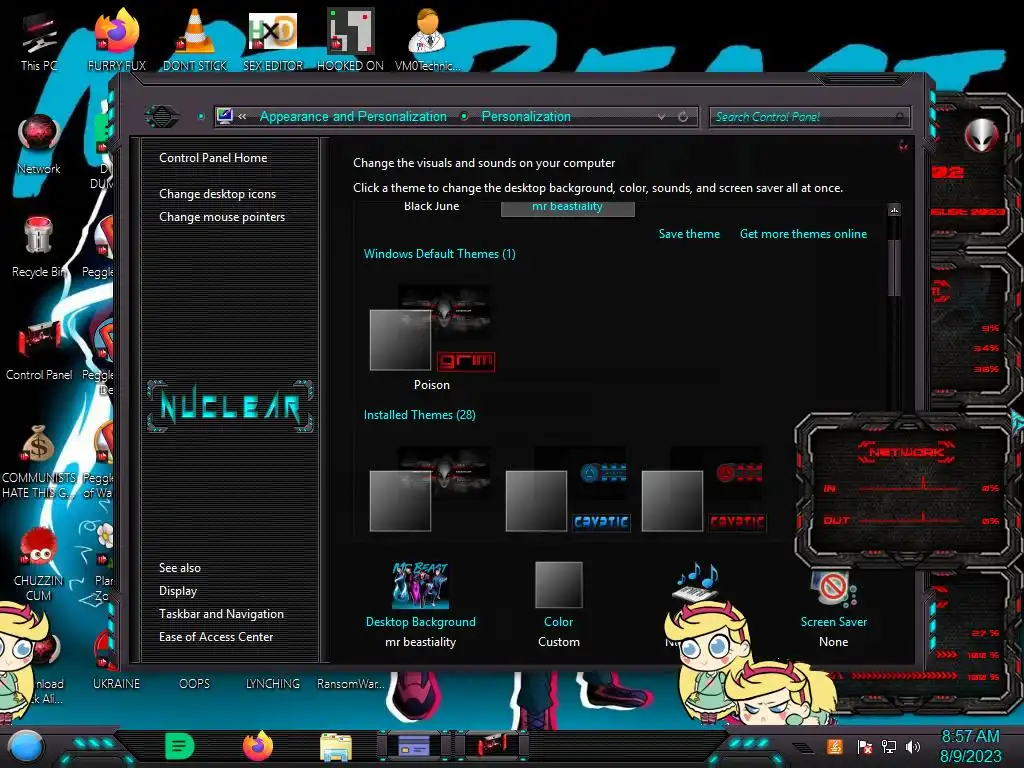Switch to the Control Panel taskbar button
The height and width of the screenshot is (768, 1024).
click(x=492, y=746)
